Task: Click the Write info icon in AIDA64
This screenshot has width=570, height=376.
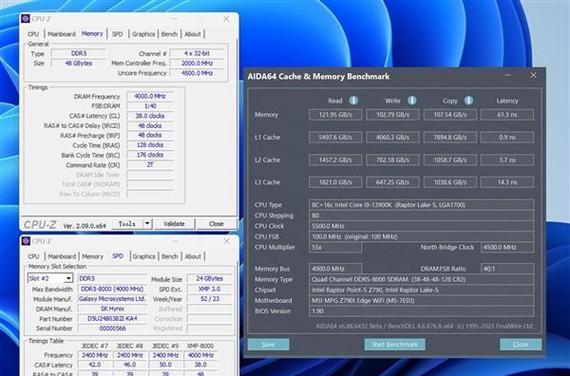Action: pyautogui.click(x=412, y=100)
